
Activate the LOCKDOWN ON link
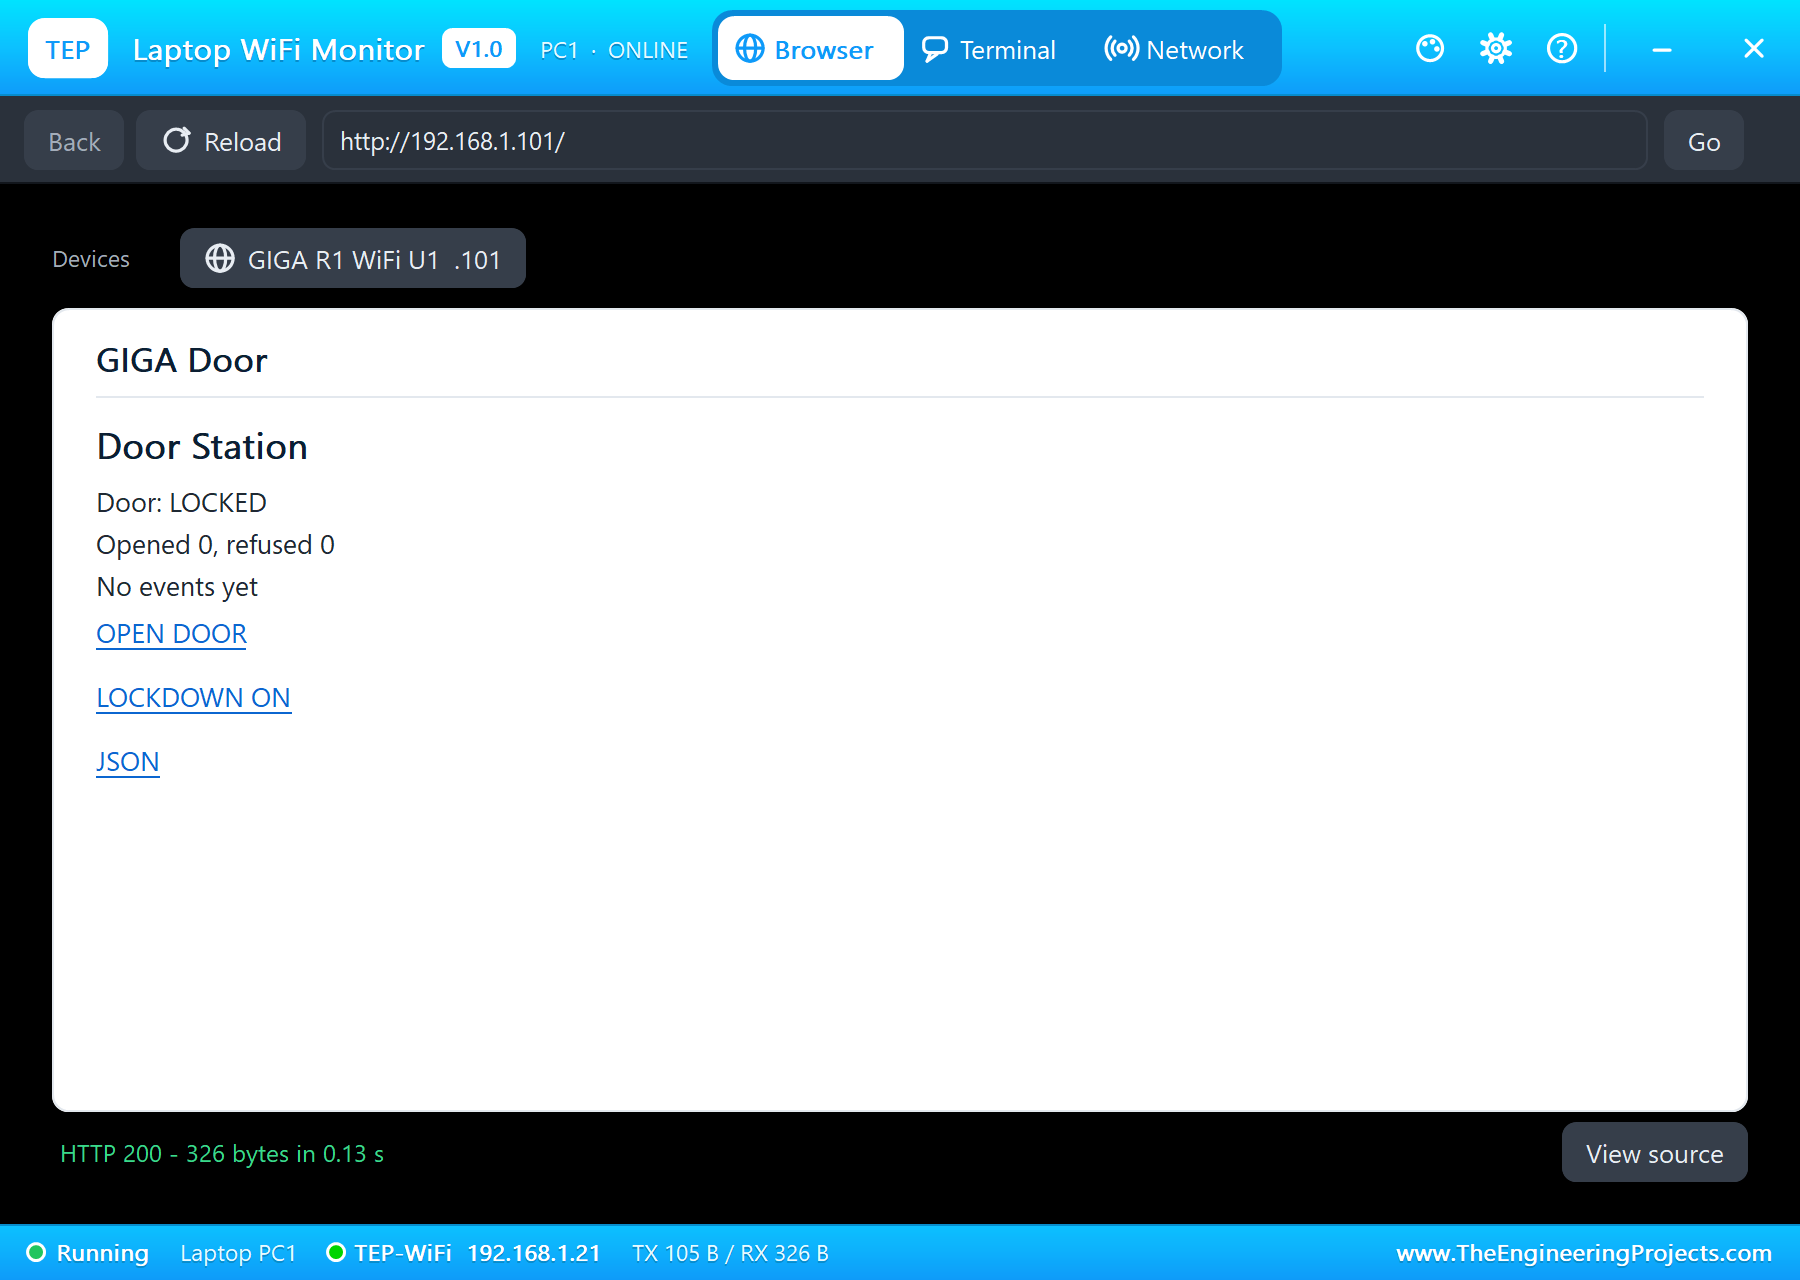(x=193, y=698)
